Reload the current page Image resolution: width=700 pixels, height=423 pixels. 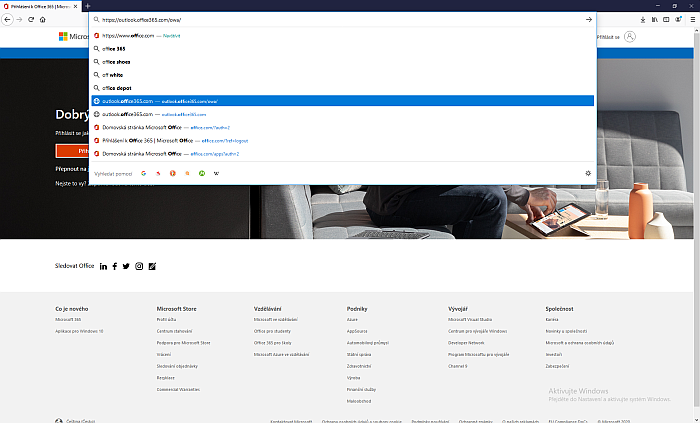(x=31, y=20)
